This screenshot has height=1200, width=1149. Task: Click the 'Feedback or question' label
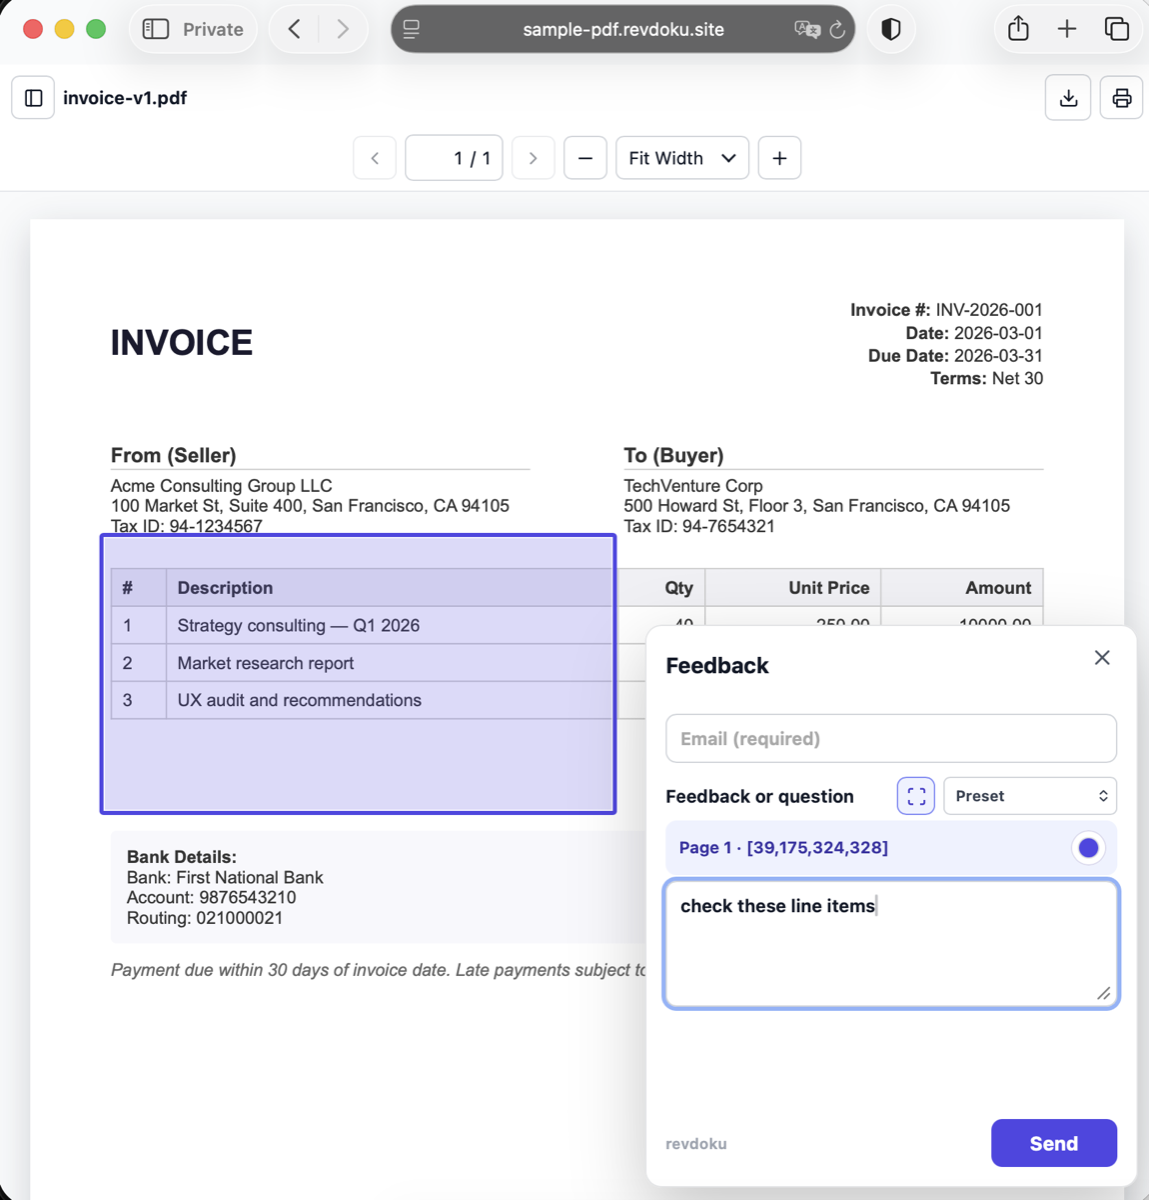coord(760,797)
